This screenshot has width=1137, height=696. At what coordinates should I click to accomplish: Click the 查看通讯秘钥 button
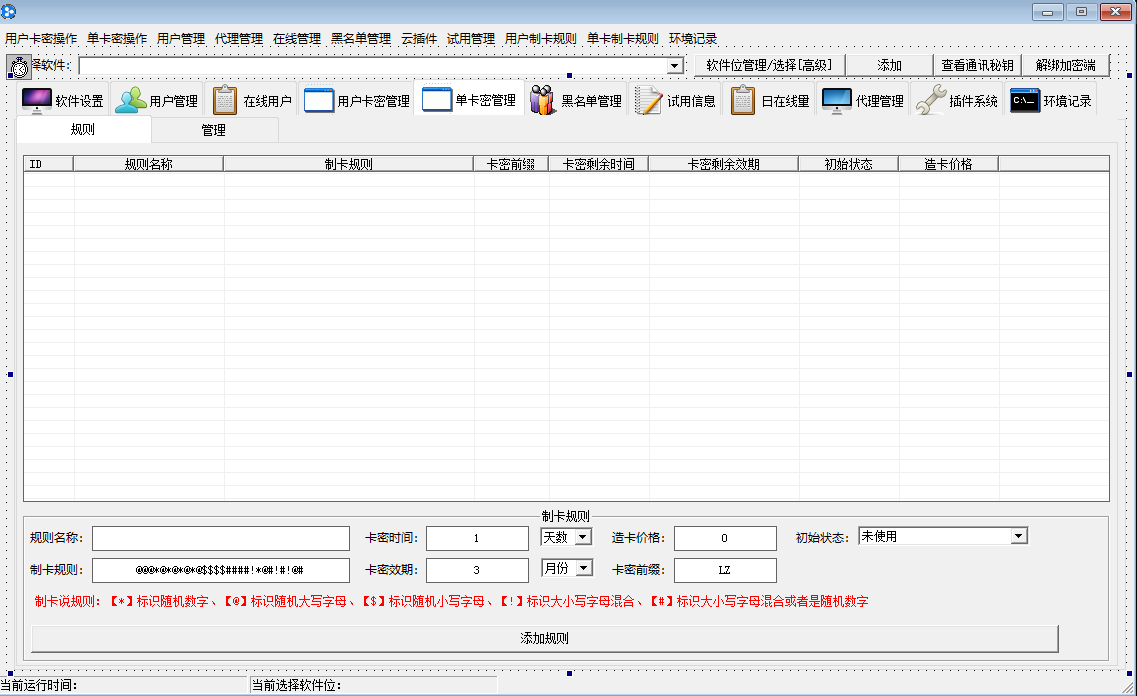[977, 65]
